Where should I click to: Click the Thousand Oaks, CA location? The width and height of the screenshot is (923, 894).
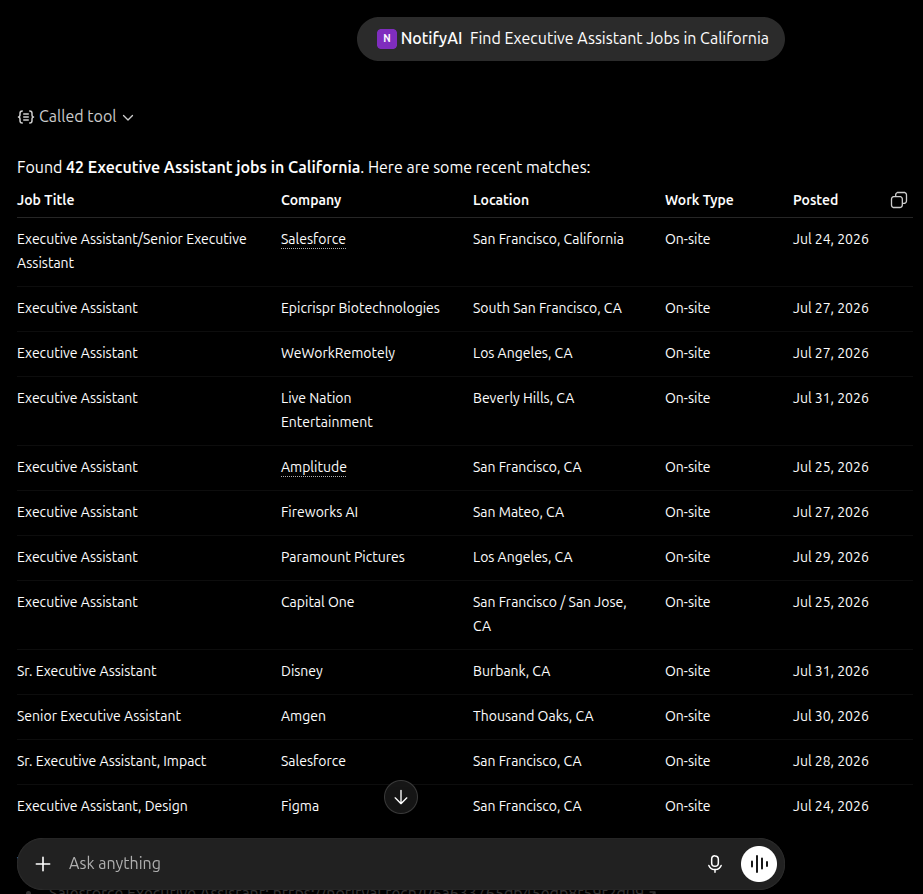click(533, 716)
